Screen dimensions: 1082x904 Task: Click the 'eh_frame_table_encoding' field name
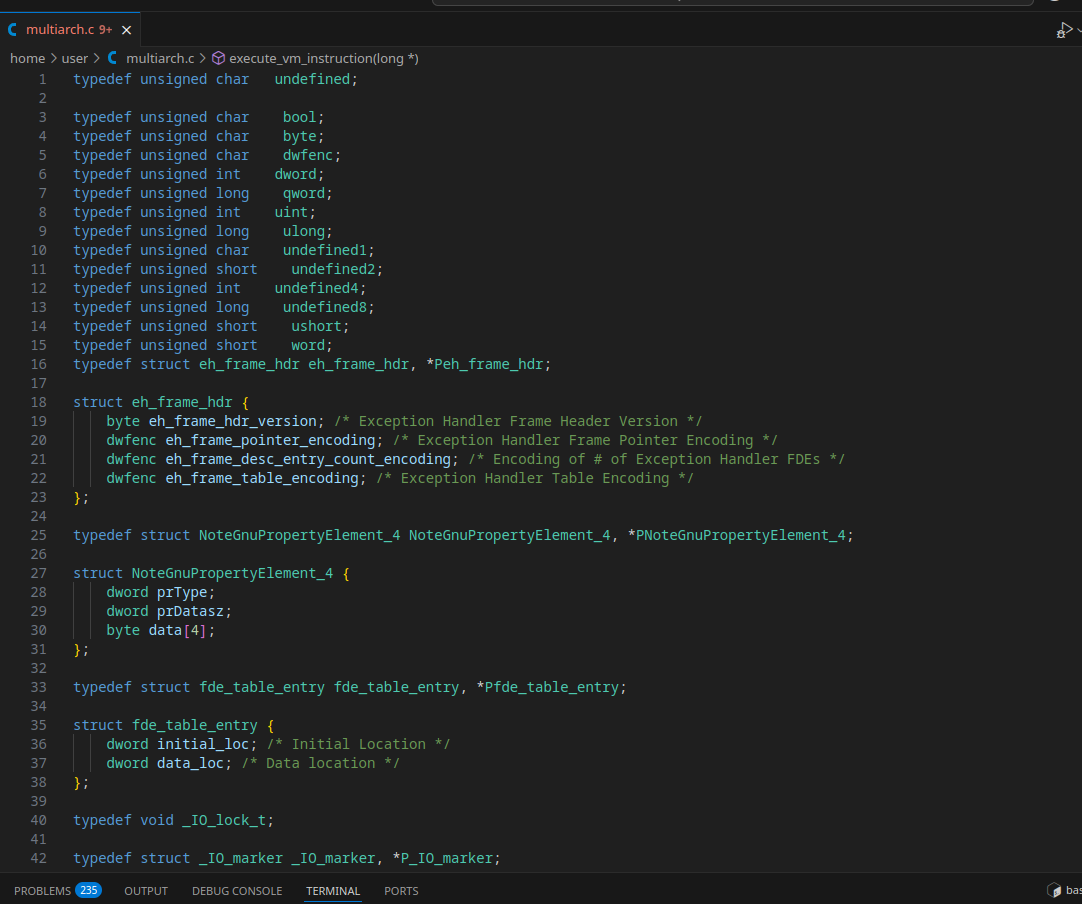262,478
